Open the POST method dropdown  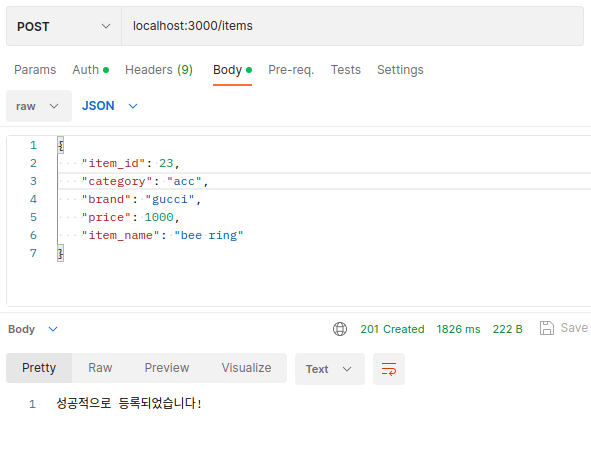coord(64,26)
